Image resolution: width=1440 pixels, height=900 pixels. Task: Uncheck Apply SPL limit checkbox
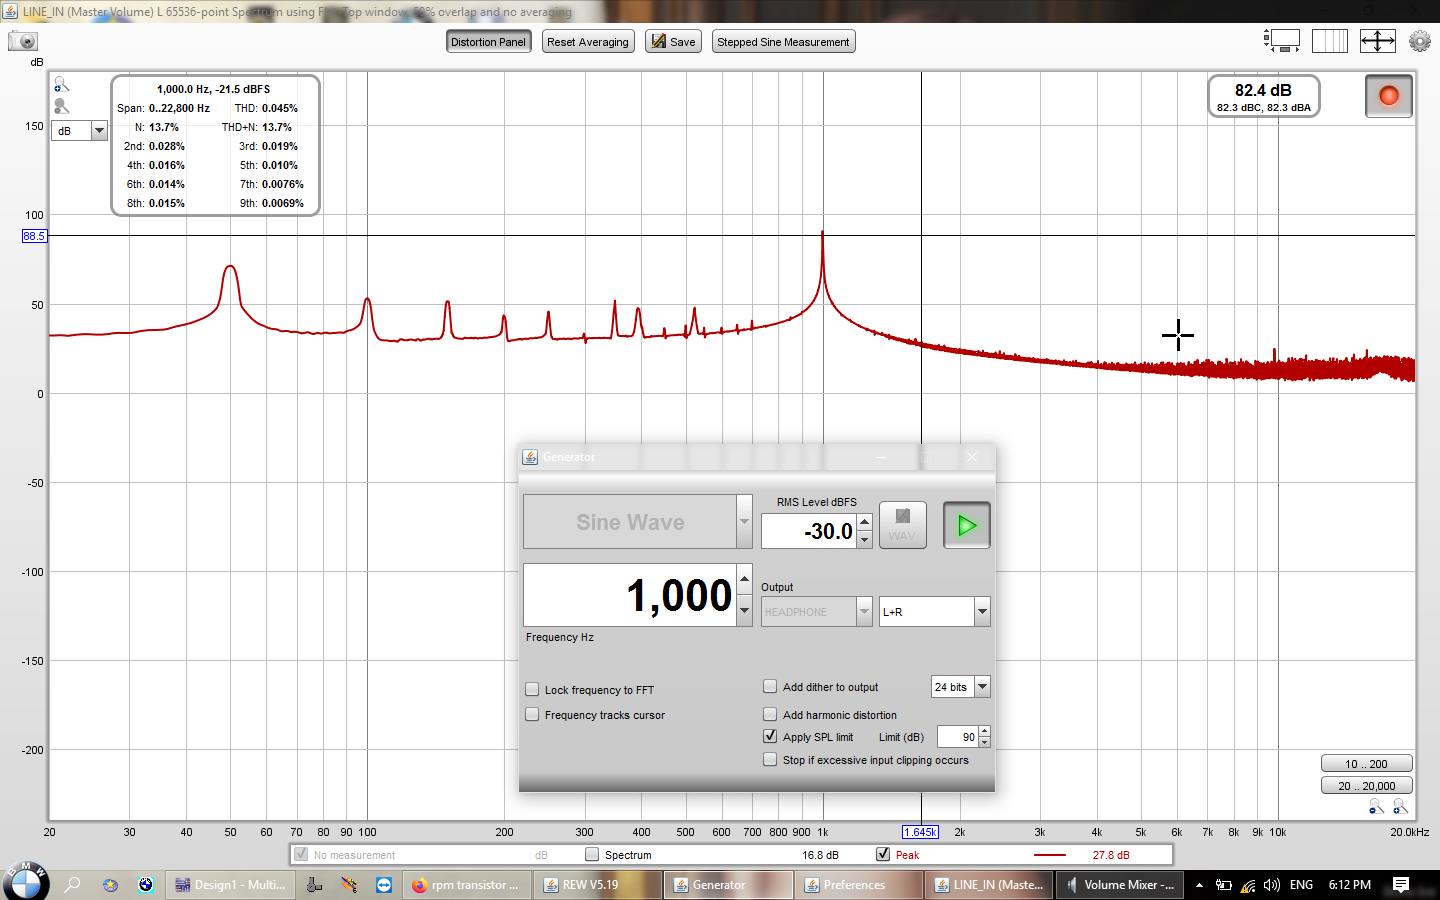pyautogui.click(x=770, y=736)
